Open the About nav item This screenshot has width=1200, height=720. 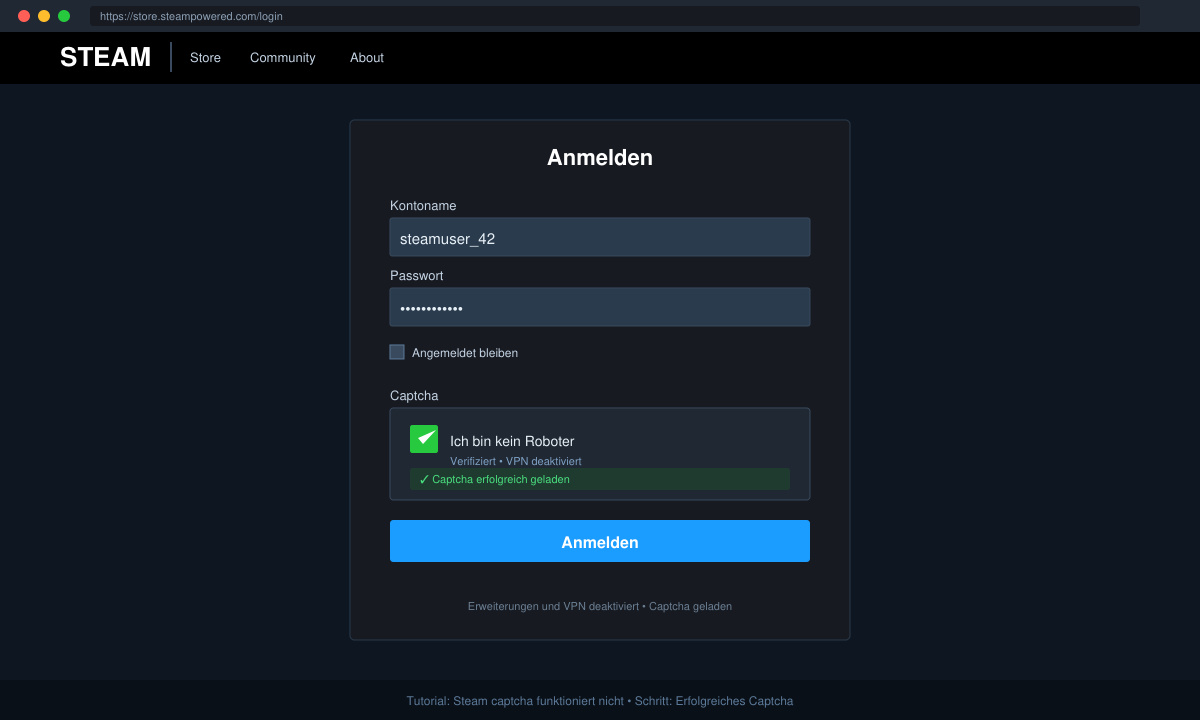click(367, 58)
